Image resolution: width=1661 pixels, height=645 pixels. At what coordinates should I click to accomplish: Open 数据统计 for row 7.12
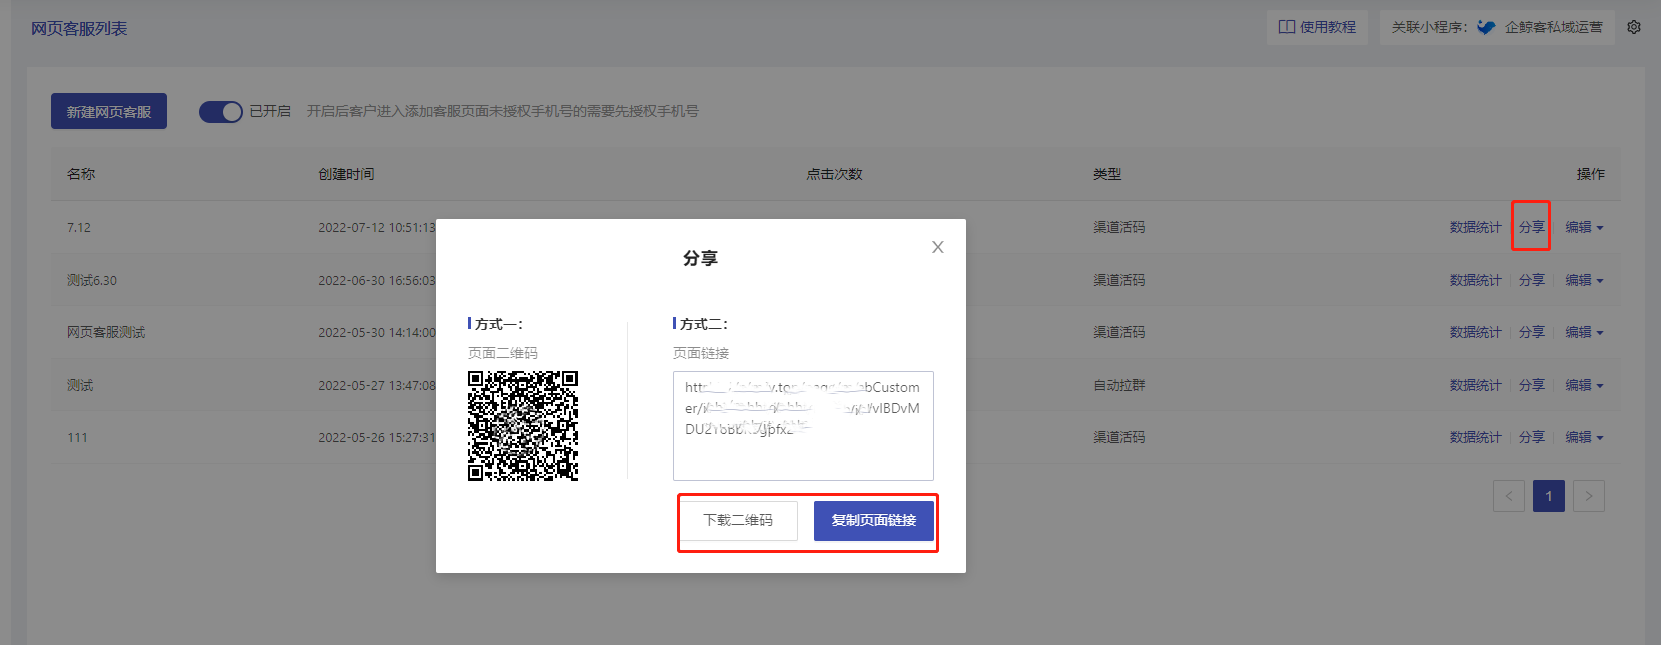(x=1476, y=227)
